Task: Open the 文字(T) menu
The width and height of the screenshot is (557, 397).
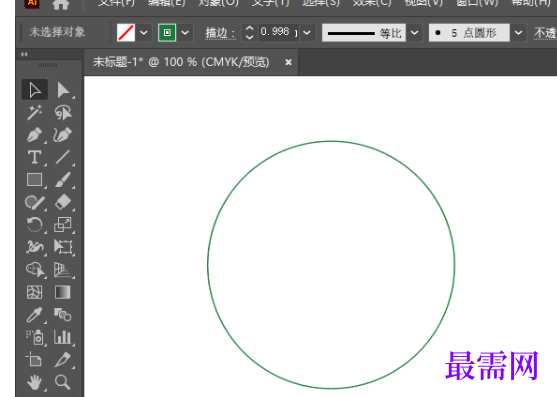Action: coord(271,4)
